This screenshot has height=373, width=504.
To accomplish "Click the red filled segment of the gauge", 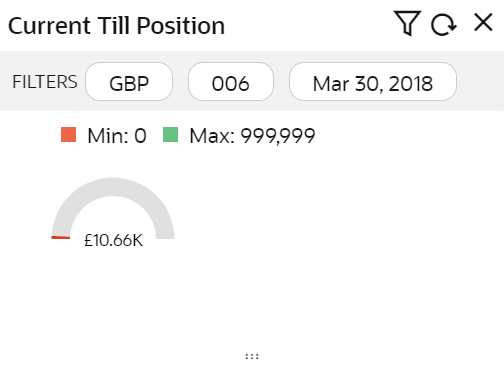I will tap(61, 237).
